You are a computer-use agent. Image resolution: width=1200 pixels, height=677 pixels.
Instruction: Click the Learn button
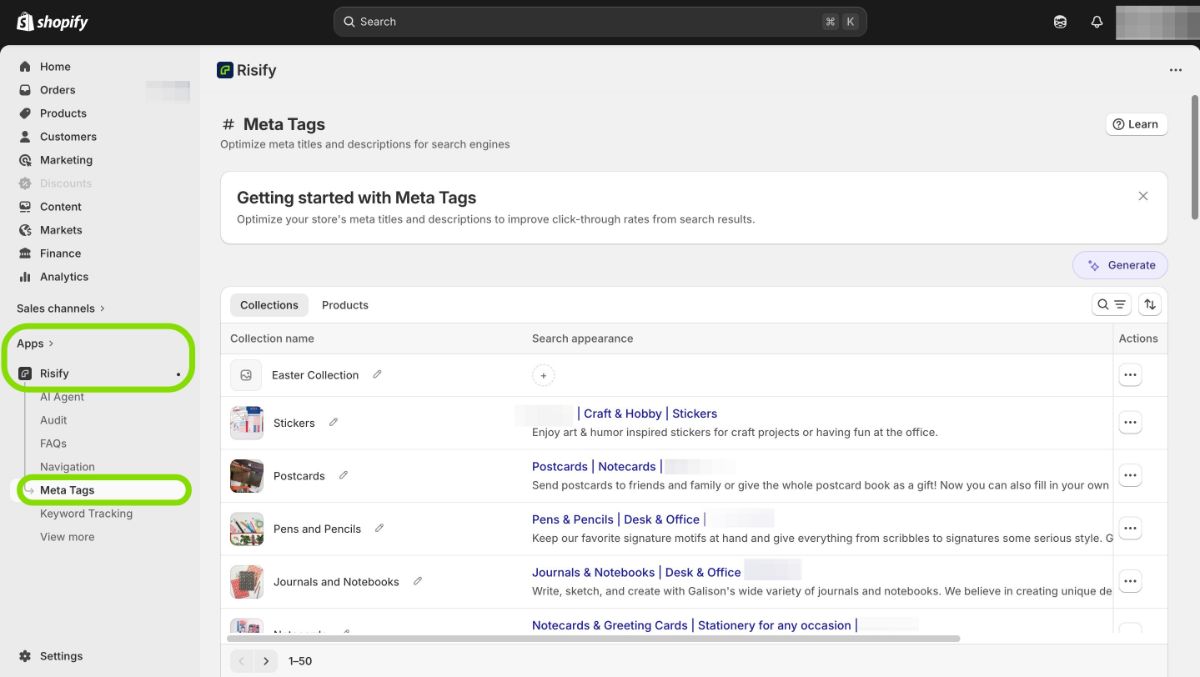[x=1135, y=124]
